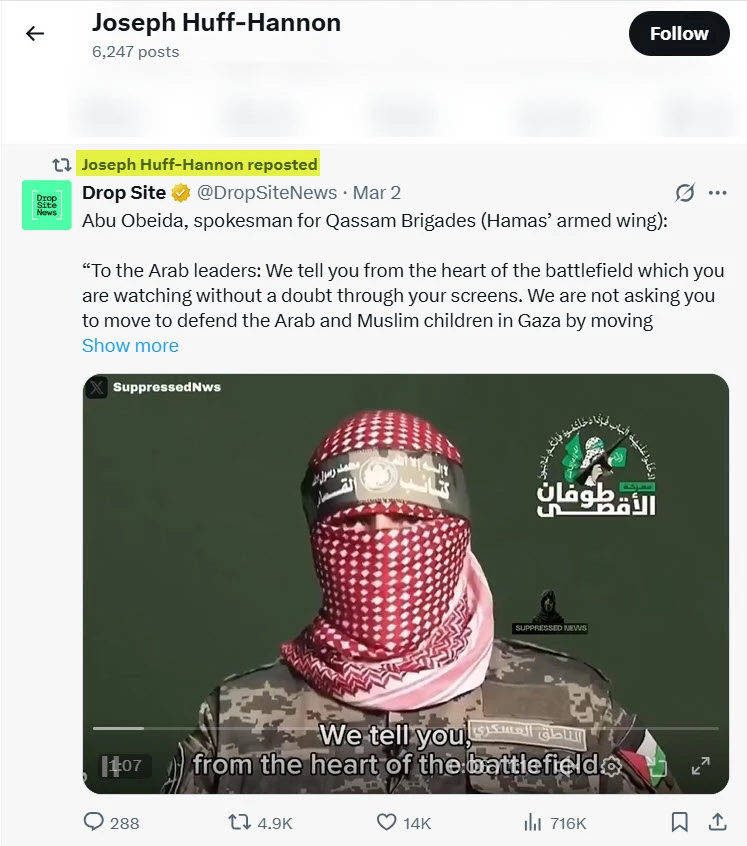
Task: Seek on the video progress bar
Action: 405,728
